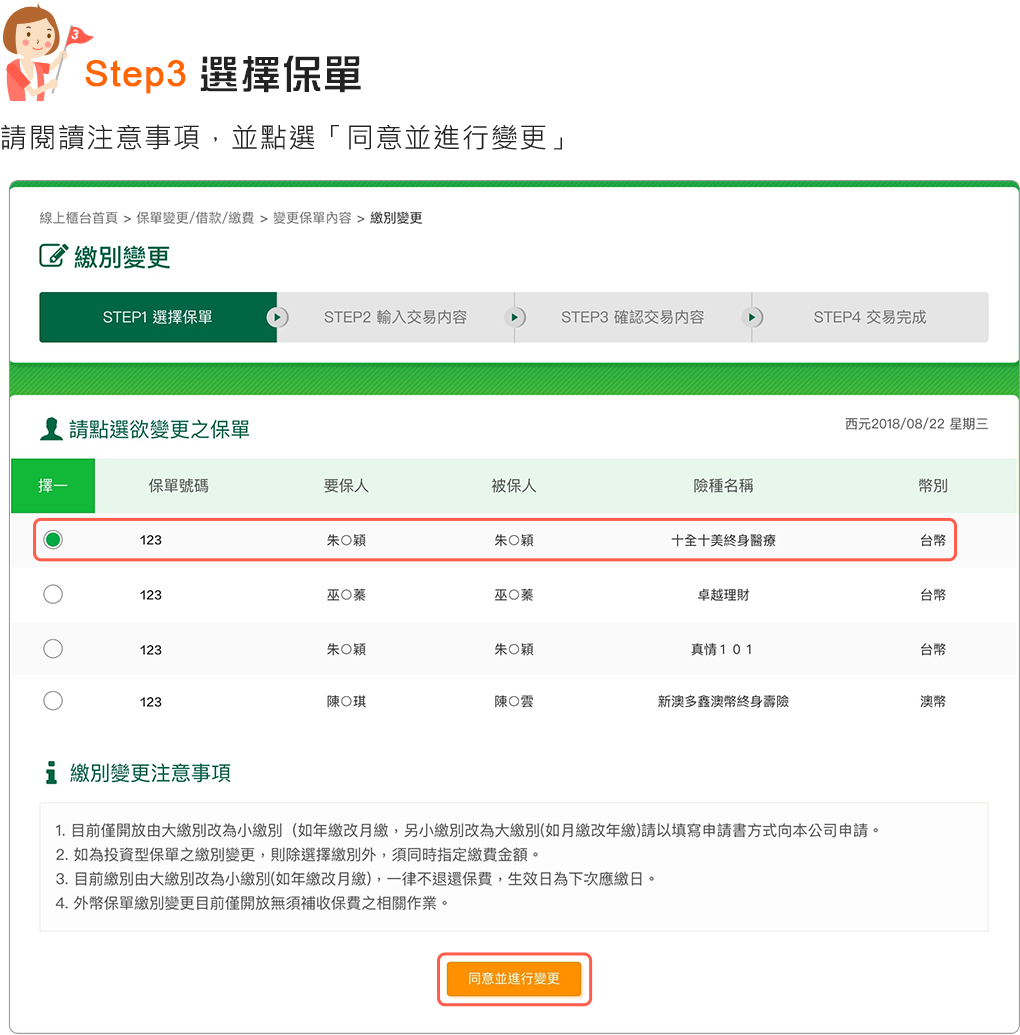Select the STEP3 確認交易內容 step tab
1020x1035 pixels.
[x=632, y=317]
